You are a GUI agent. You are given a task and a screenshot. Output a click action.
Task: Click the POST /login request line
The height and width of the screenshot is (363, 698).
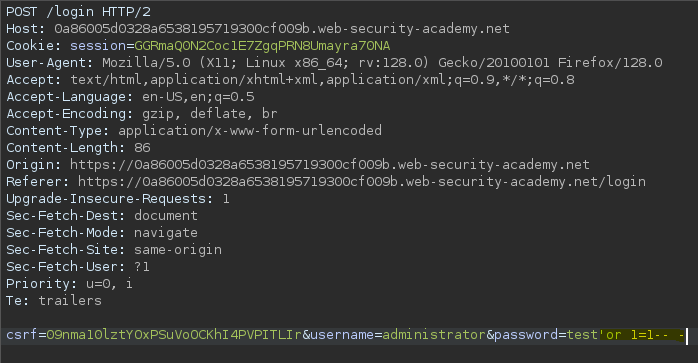coord(78,12)
